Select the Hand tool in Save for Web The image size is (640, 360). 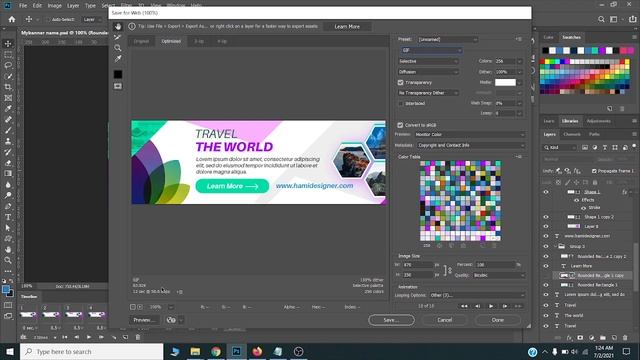tap(118, 27)
